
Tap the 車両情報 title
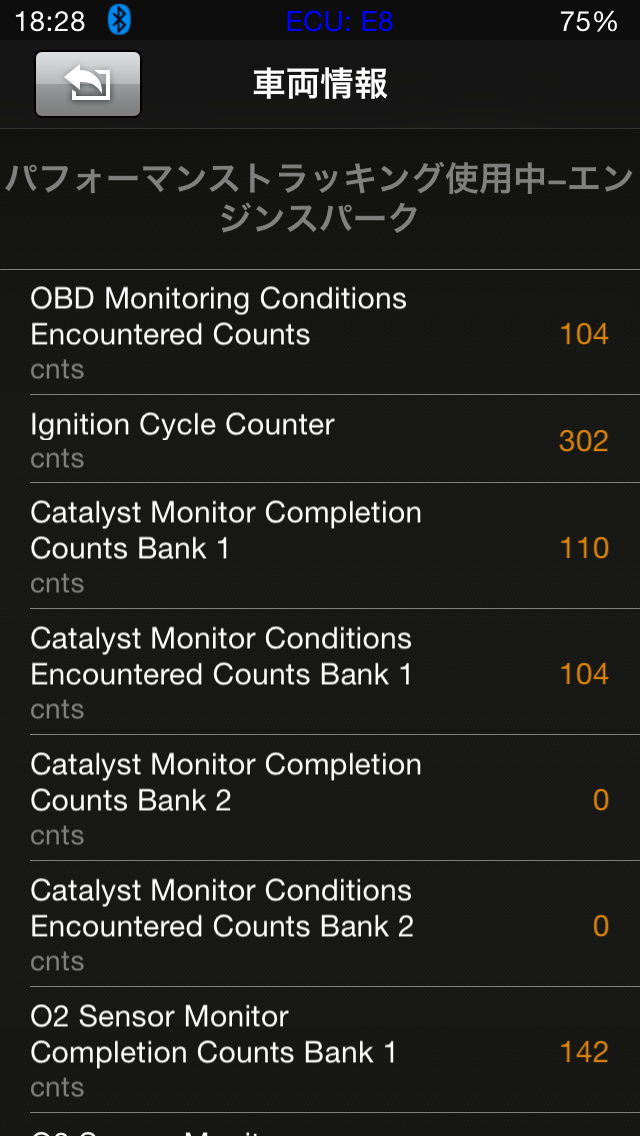pos(320,84)
